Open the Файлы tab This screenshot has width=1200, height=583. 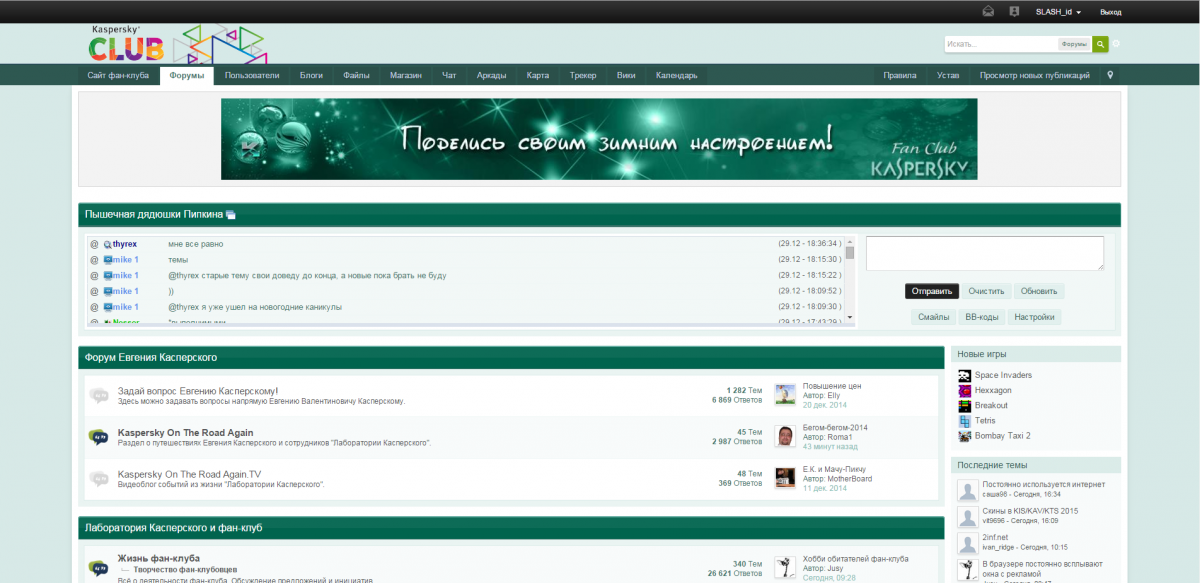[356, 75]
